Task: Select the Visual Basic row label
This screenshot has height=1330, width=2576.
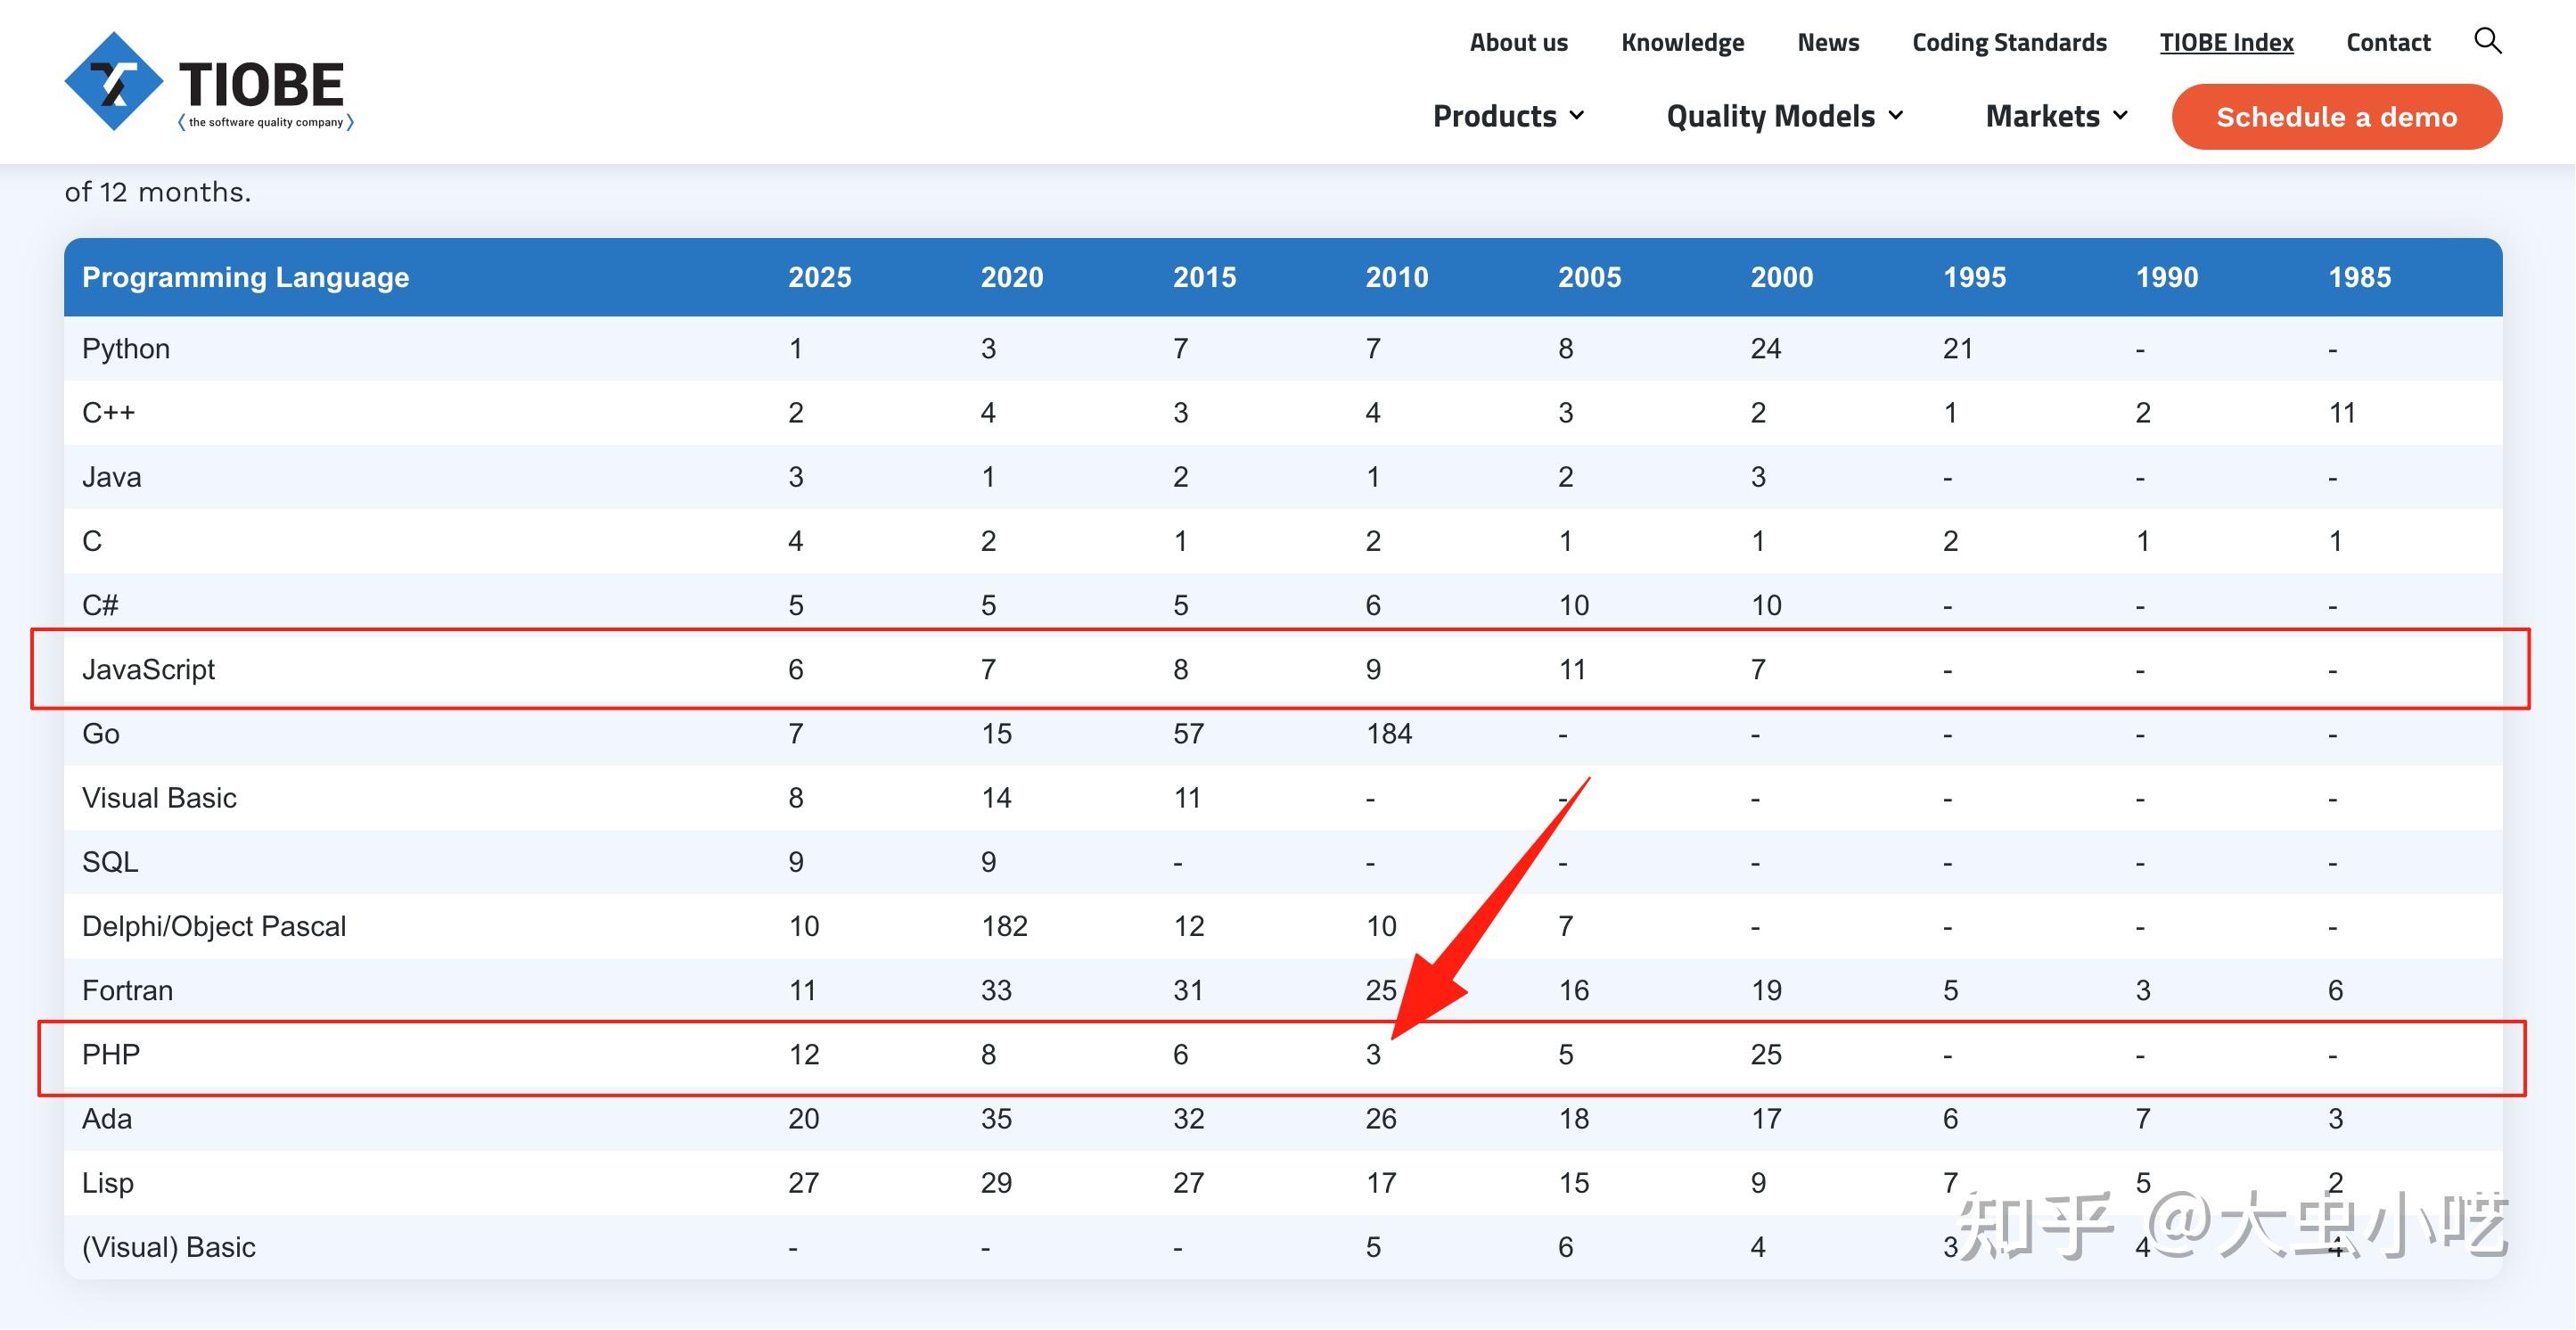Action: pyautogui.click(x=159, y=797)
